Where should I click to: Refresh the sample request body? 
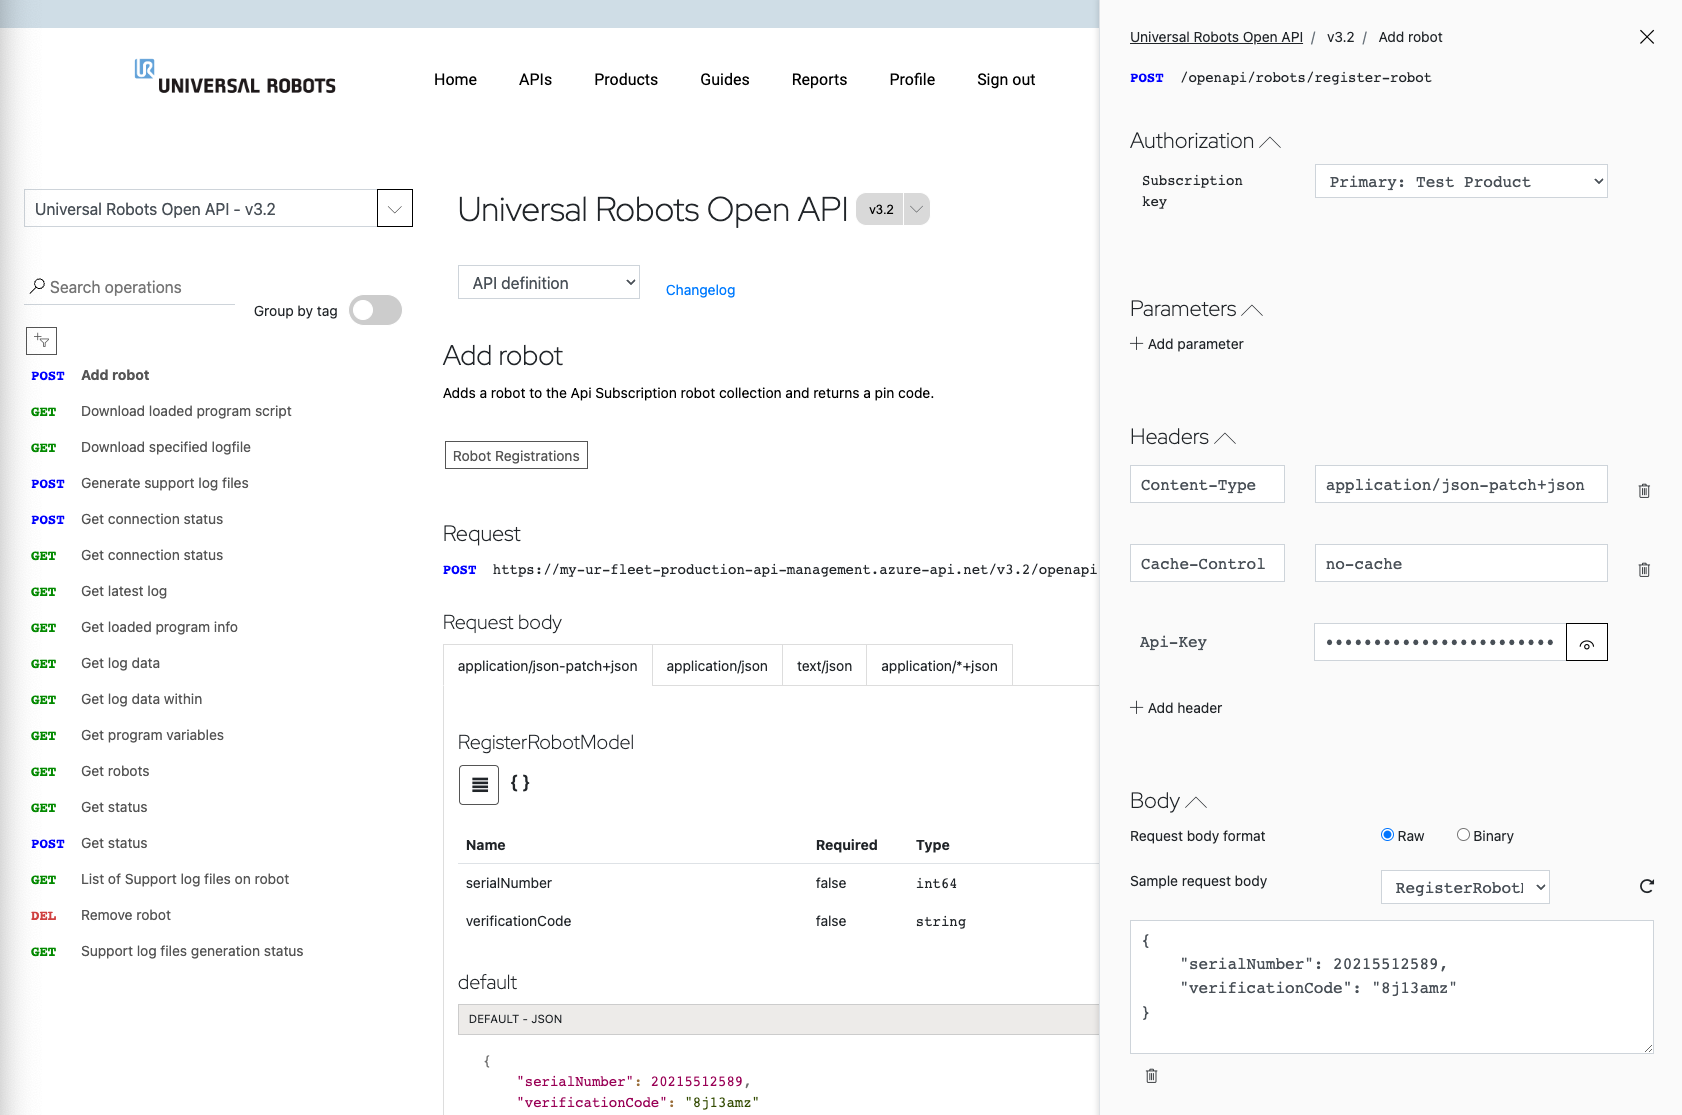point(1647,886)
